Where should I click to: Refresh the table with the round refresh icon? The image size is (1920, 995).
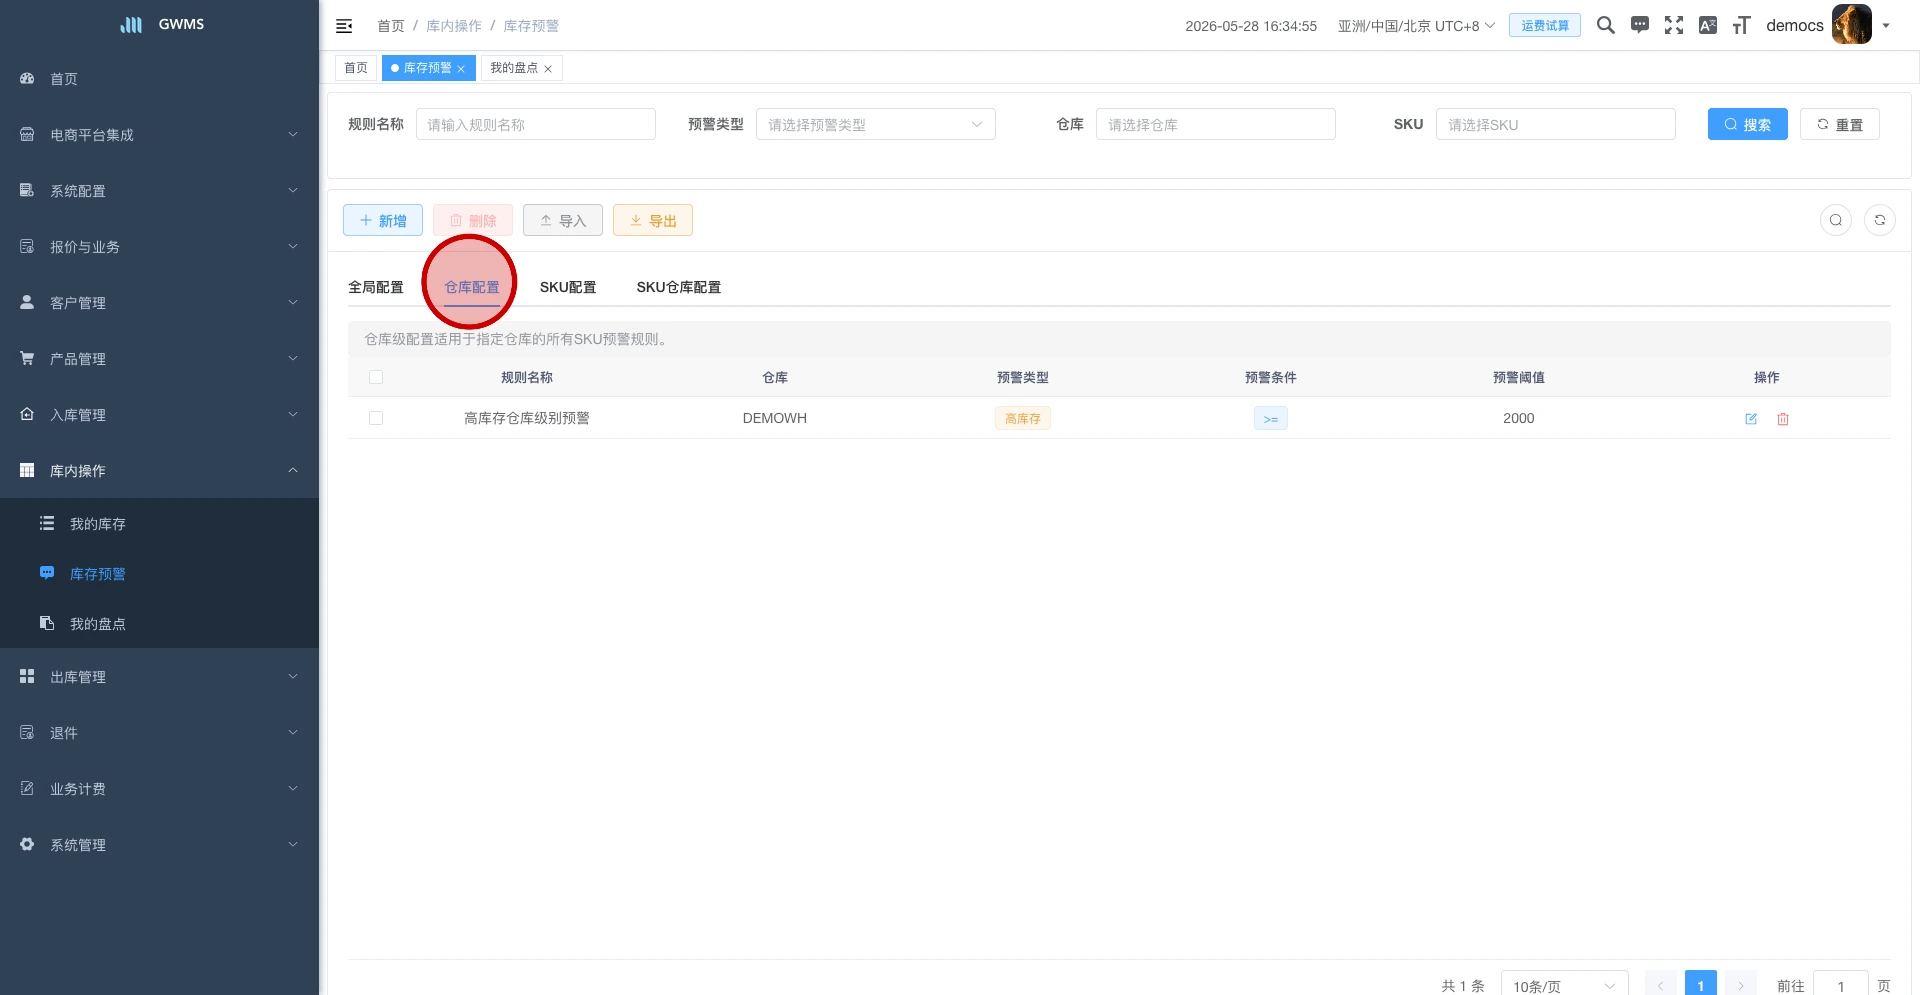(x=1880, y=220)
